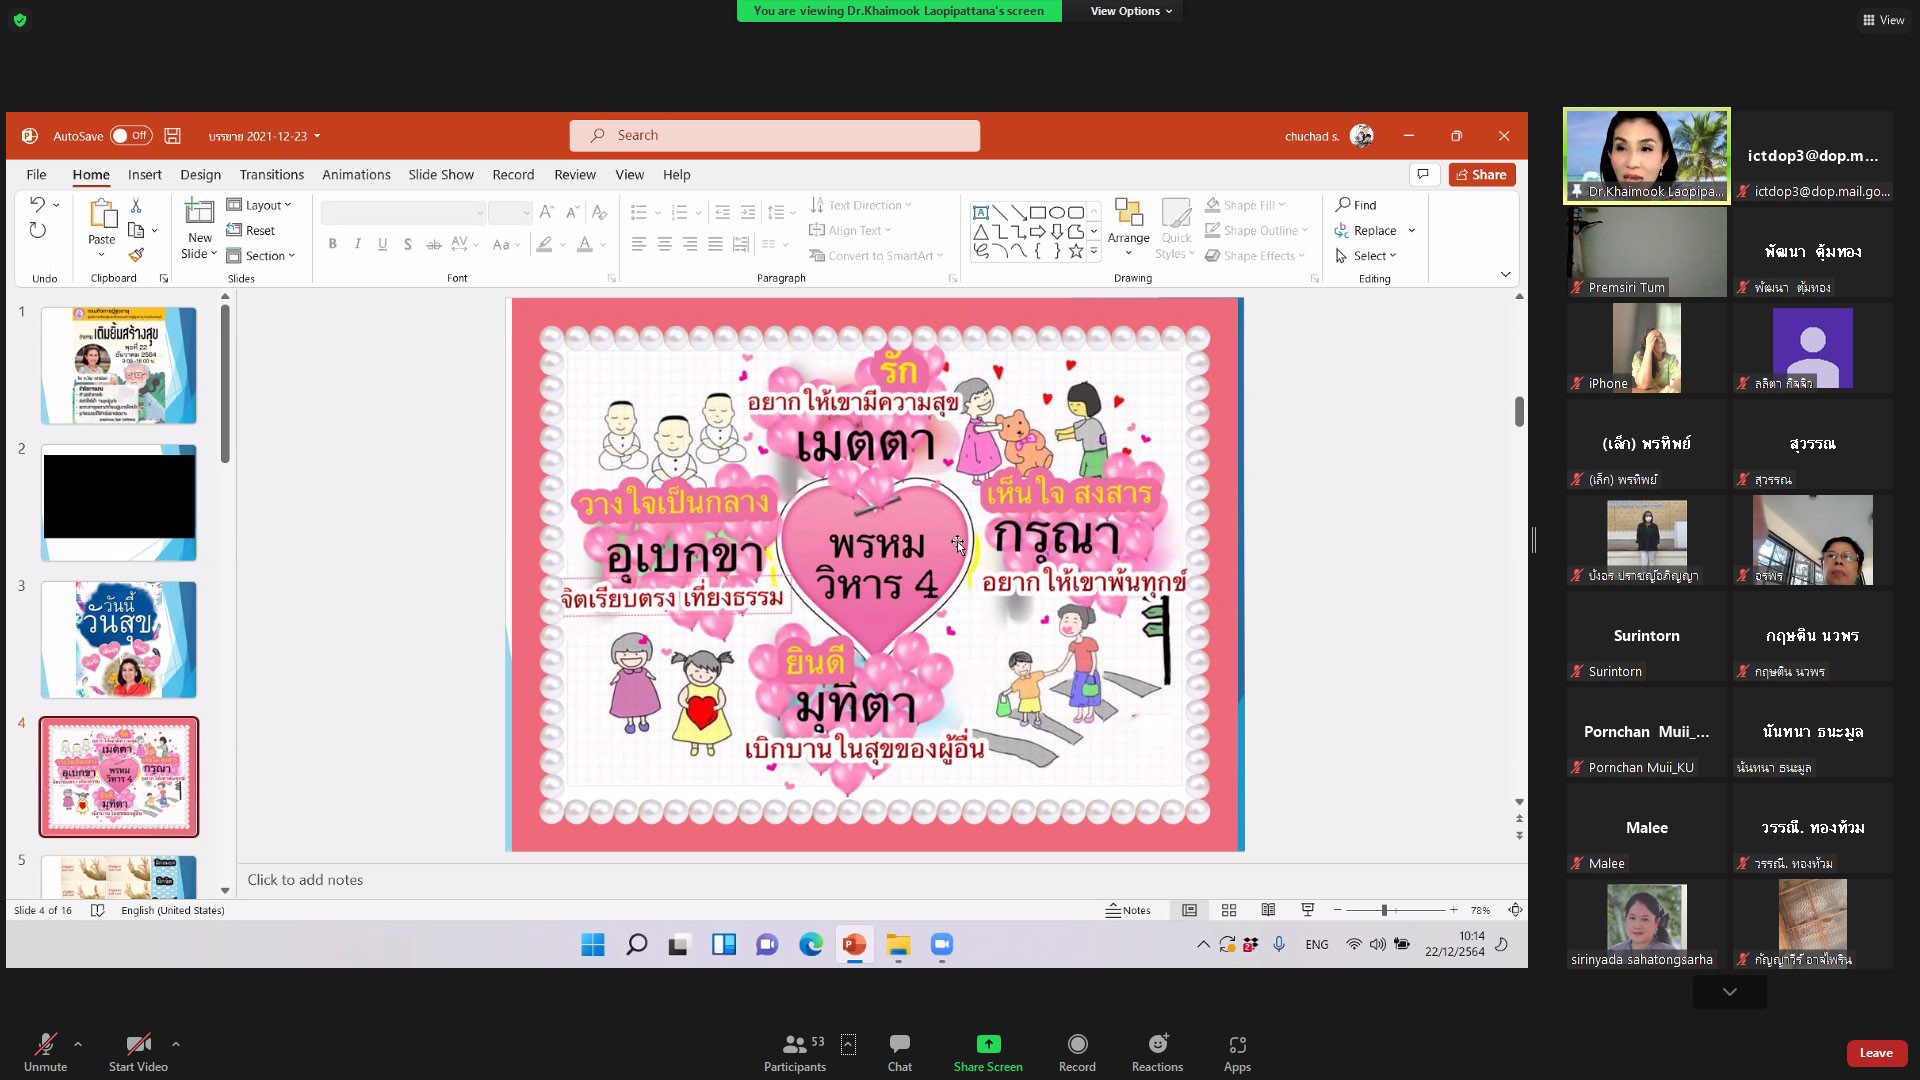
Task: Click the Format Painter brush icon
Action: tap(137, 255)
